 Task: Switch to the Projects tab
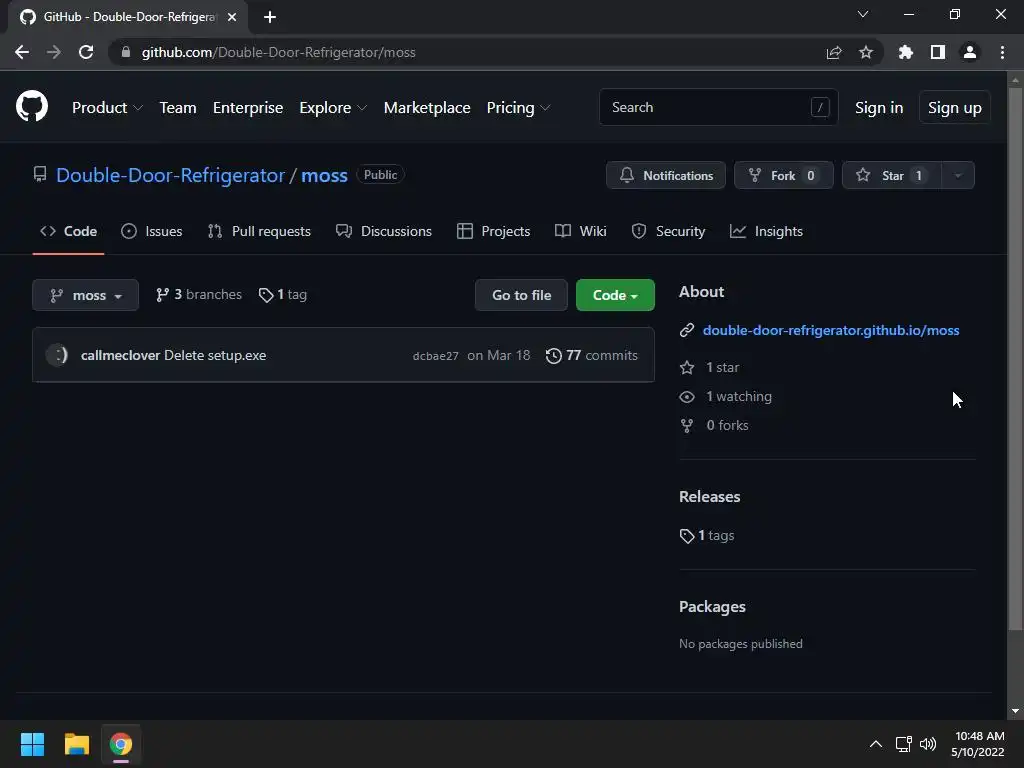(x=493, y=231)
